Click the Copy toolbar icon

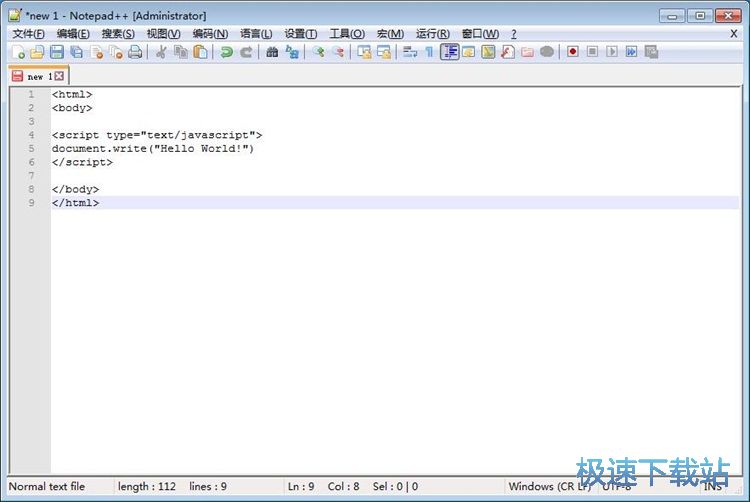coord(181,52)
